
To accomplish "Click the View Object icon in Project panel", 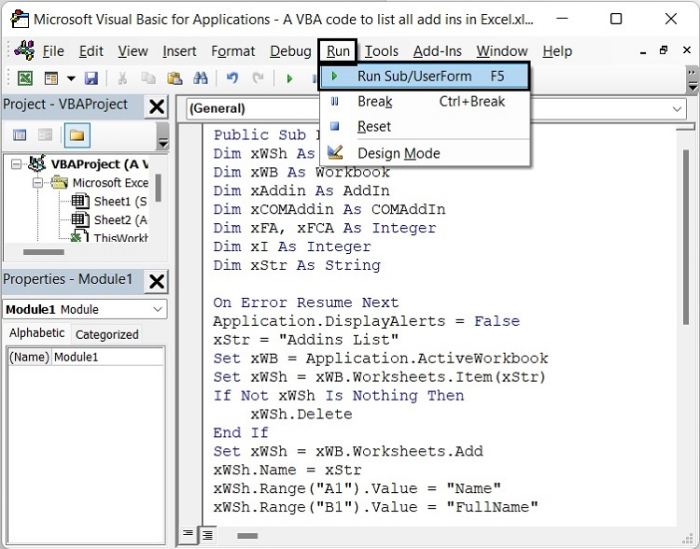I will click(45, 135).
